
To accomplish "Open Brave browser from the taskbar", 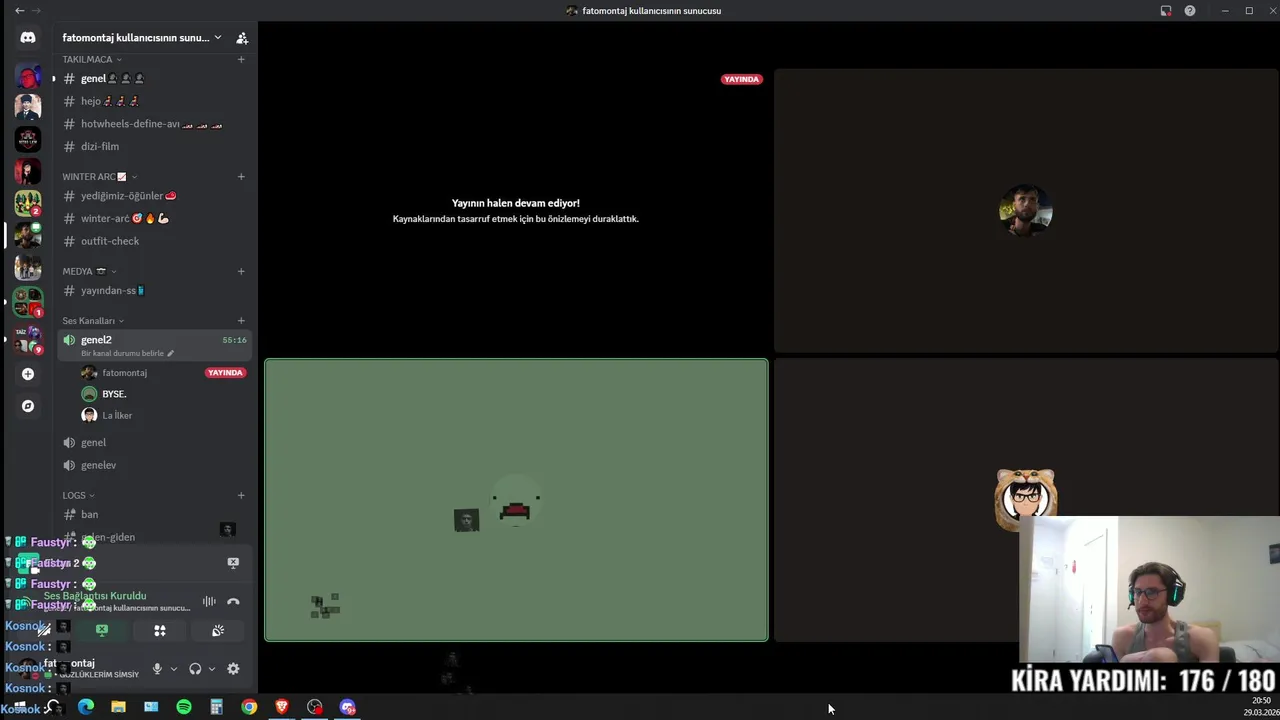I will 282,707.
